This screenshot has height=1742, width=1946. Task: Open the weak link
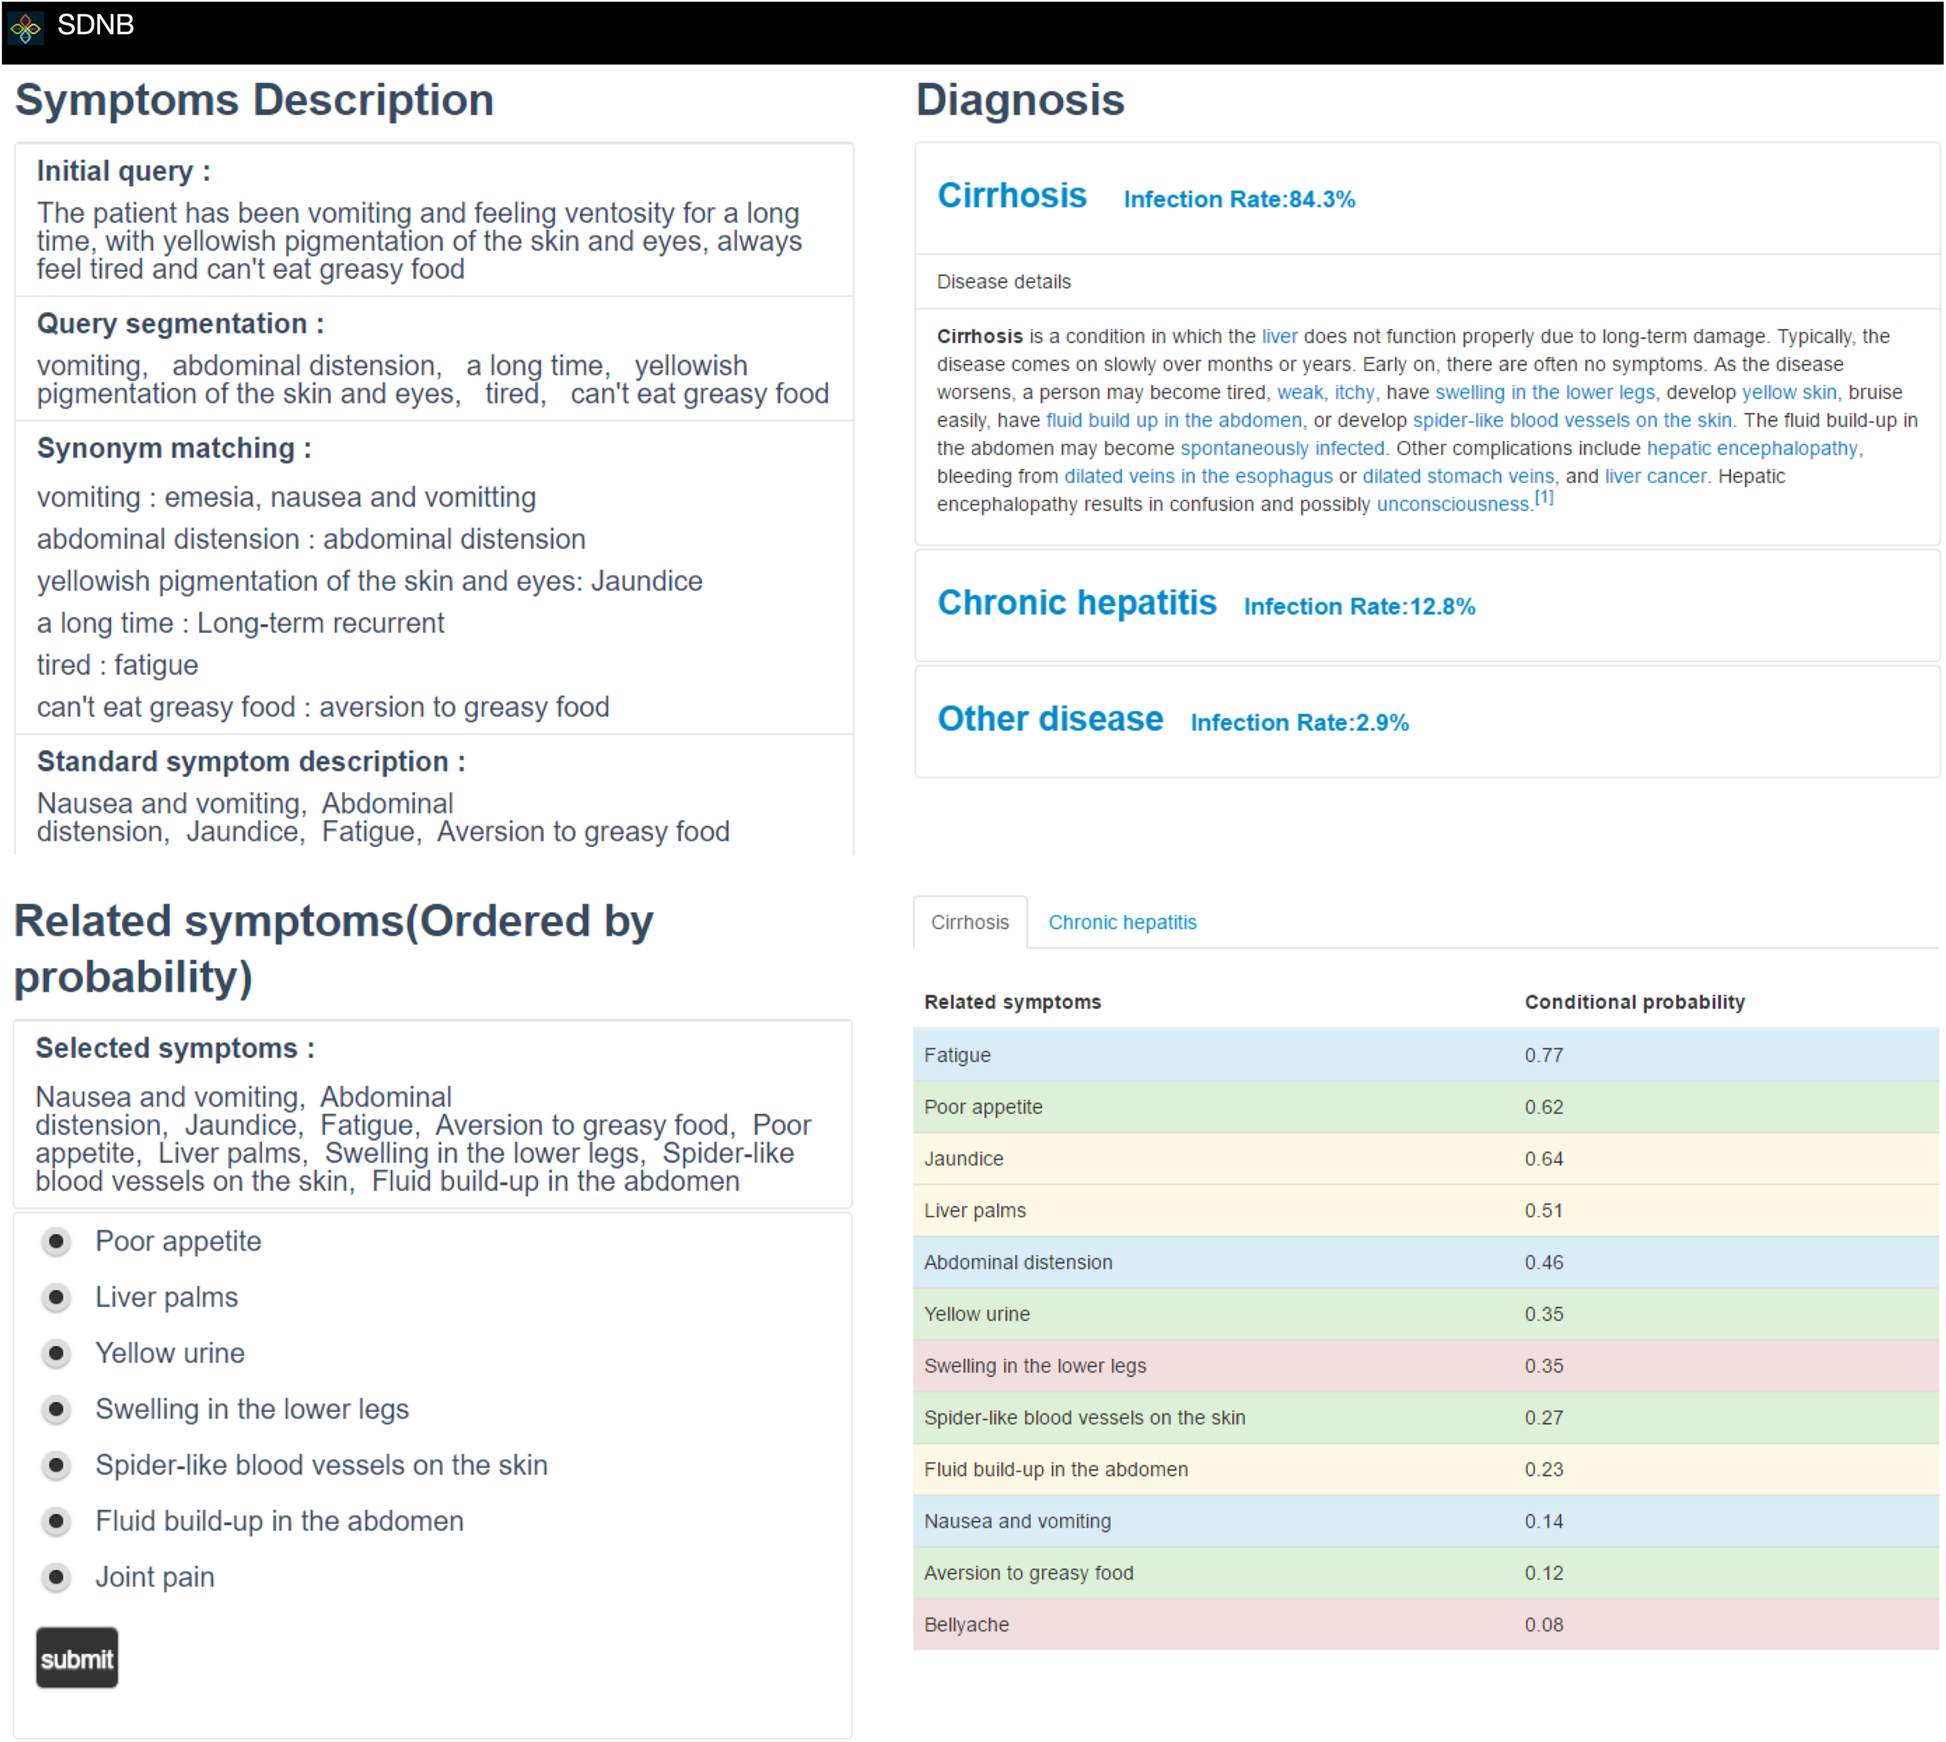(1300, 392)
